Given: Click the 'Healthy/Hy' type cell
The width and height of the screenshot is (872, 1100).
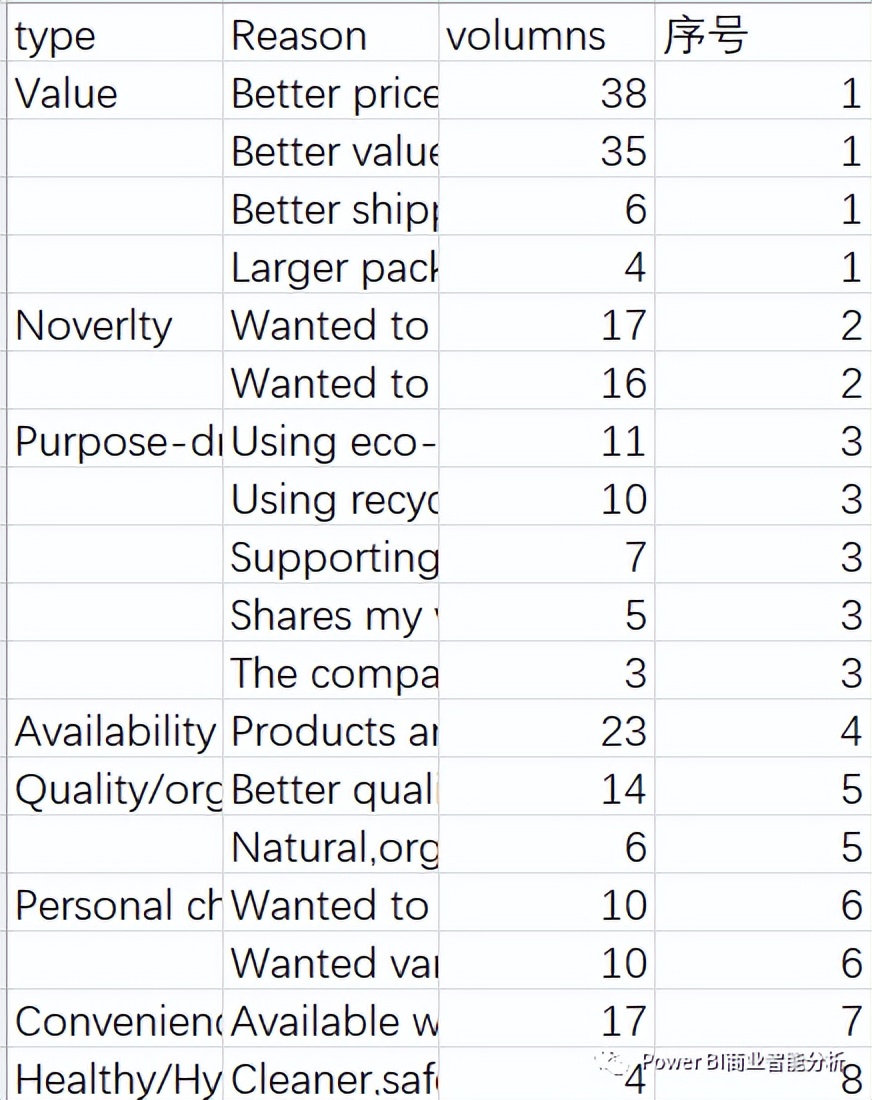Looking at the screenshot, I should pyautogui.click(x=115, y=1074).
